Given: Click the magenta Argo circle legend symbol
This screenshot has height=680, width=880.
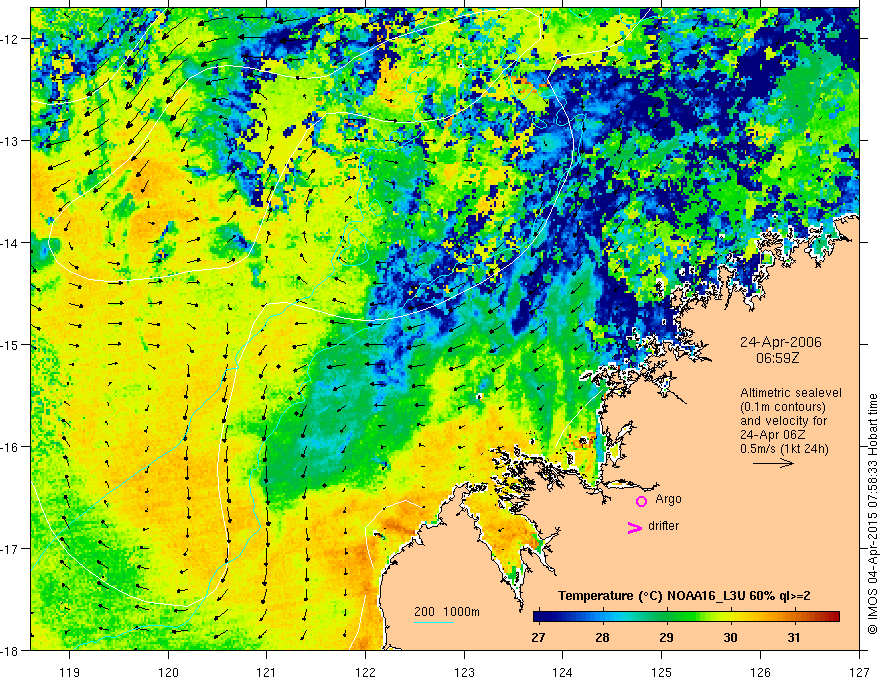Looking at the screenshot, I should tap(641, 501).
